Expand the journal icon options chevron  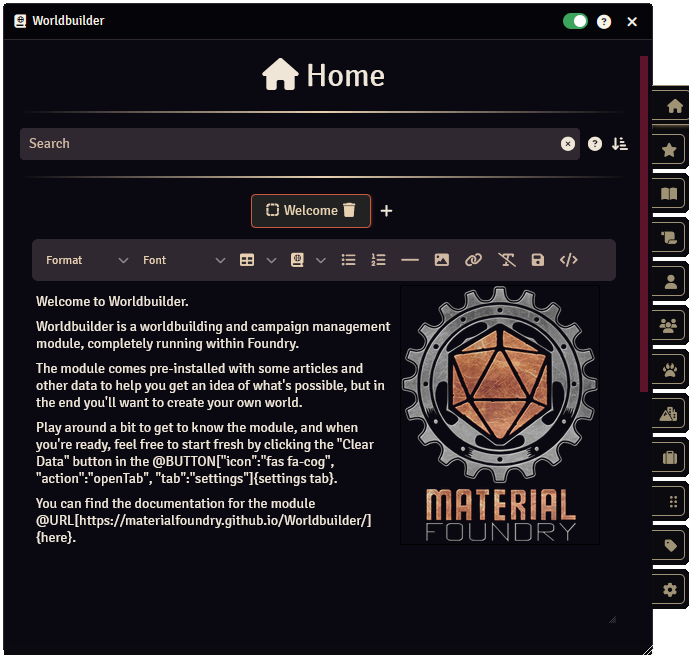click(321, 260)
